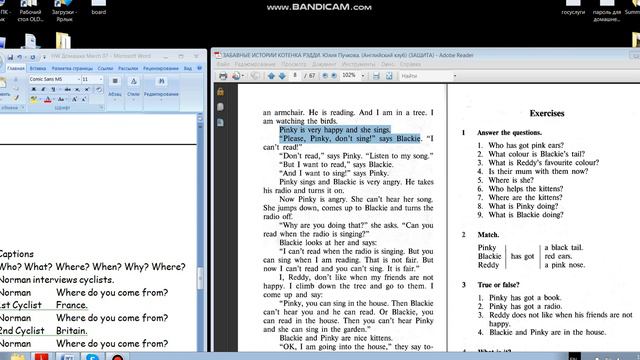Image resolution: width=640 pixels, height=360 pixels.
Task: Apply underline formatting in Word
Action: point(53,89)
